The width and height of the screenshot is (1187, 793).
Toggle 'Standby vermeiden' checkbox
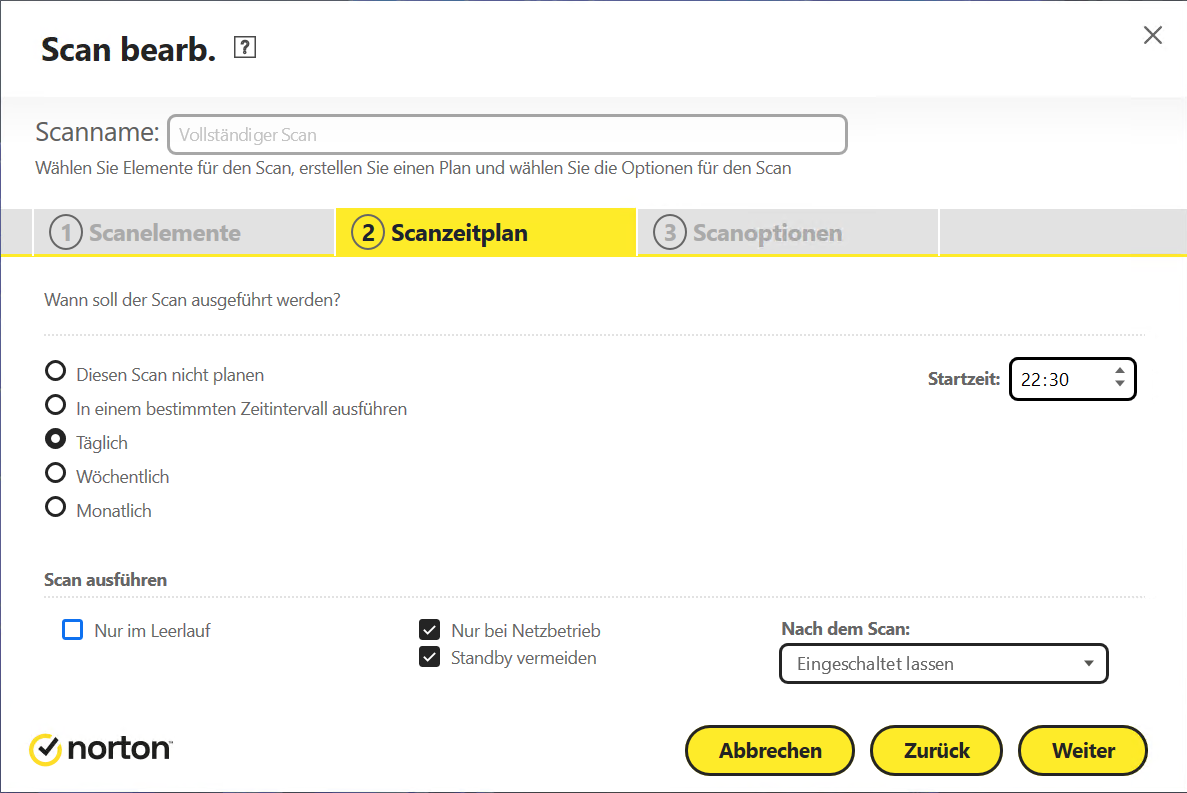tap(429, 657)
